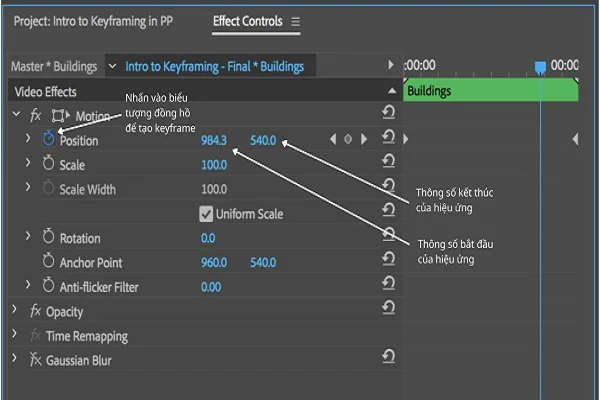Toggle the Time Remapping fx switch
This screenshot has height=400, width=600.
(36, 335)
